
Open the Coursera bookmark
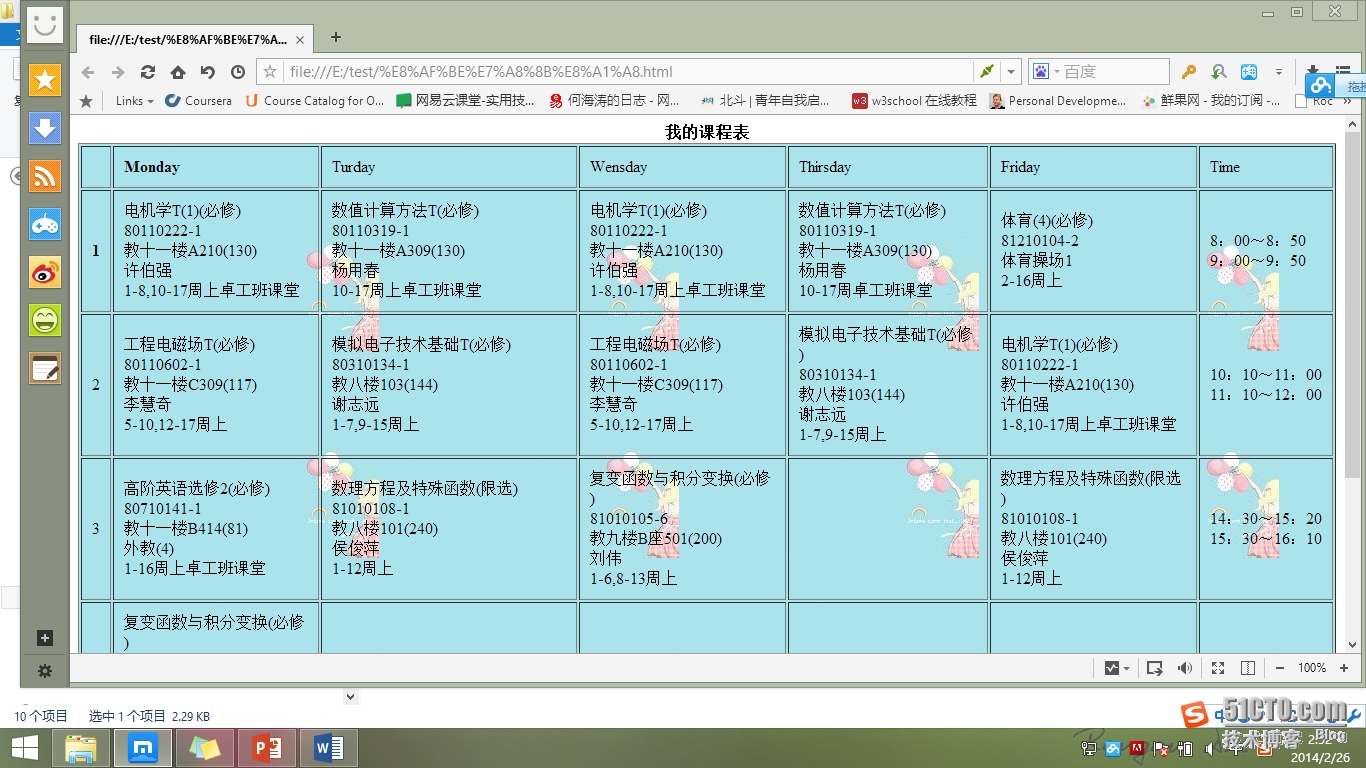198,101
